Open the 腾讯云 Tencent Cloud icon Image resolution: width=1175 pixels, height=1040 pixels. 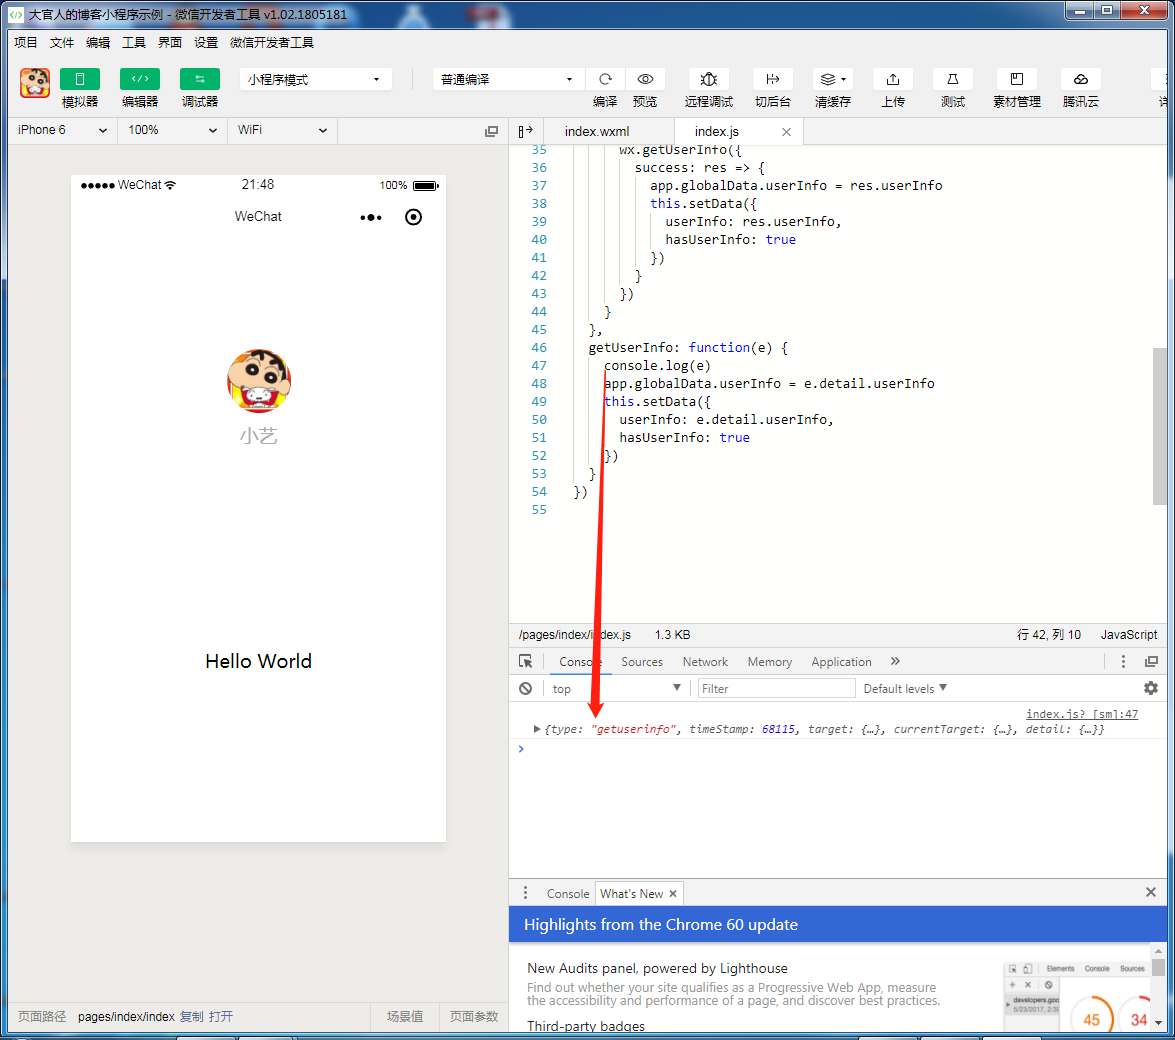click(1081, 79)
